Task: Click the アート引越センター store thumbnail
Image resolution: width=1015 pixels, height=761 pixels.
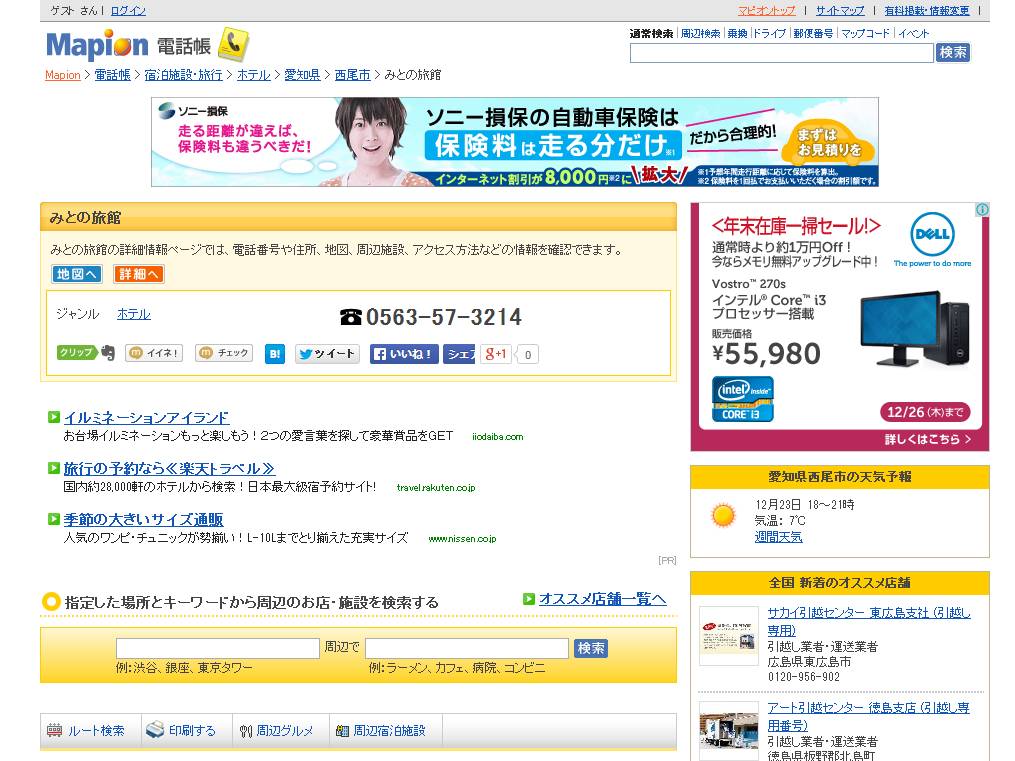Action: pos(729,731)
